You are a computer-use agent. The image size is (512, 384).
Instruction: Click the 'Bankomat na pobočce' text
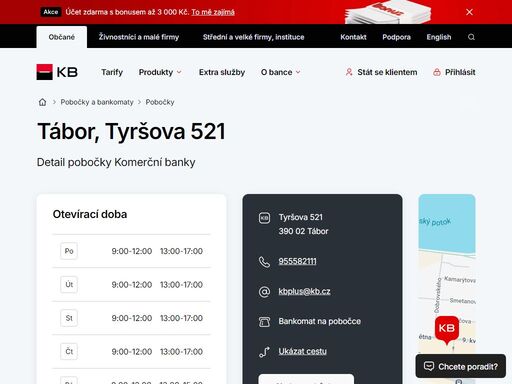click(320, 321)
